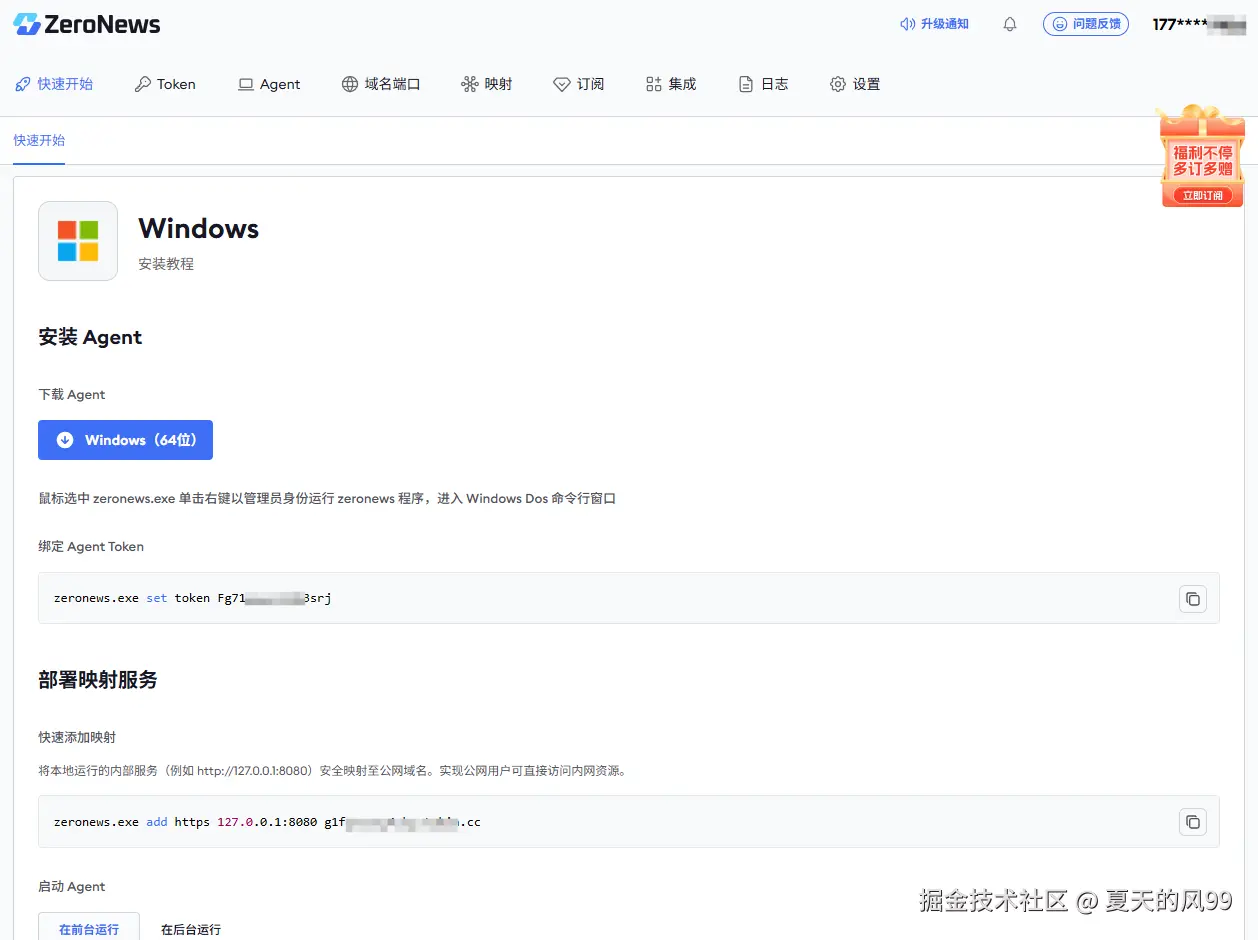Viewport: 1258px width, 940px height.
Task: Open the account menu 177****
Action: coord(1199,24)
